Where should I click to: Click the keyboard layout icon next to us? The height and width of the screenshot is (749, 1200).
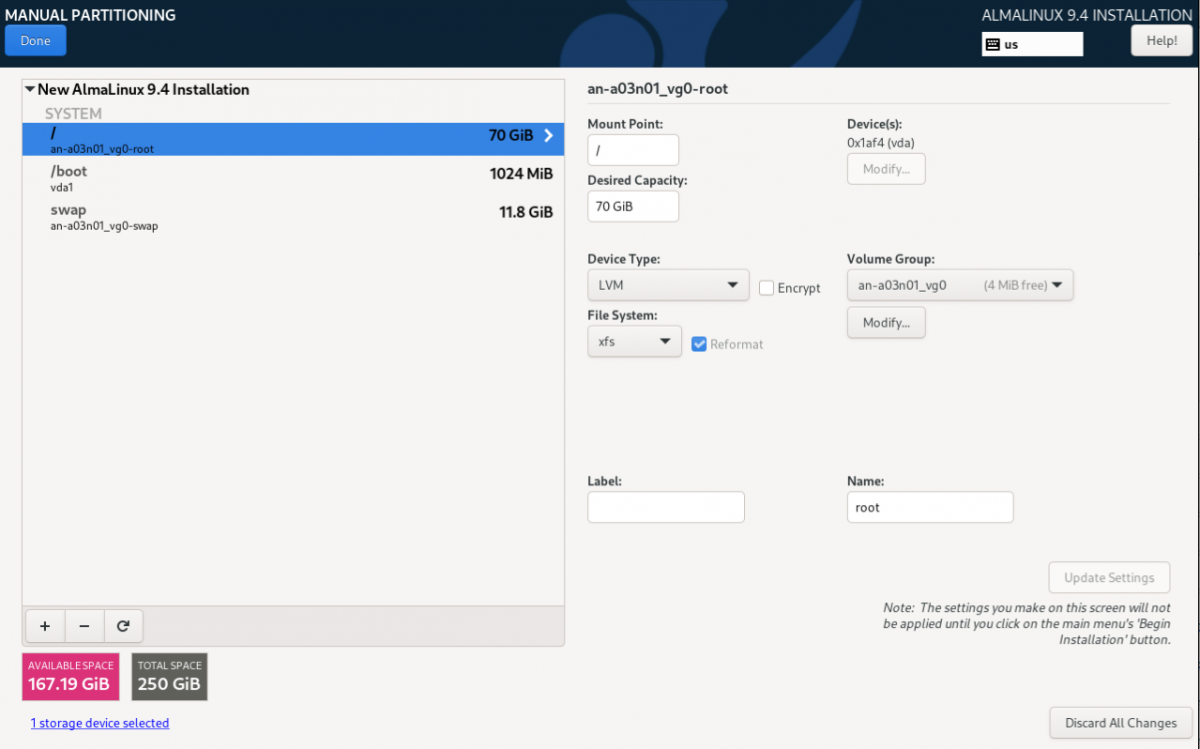click(x=992, y=44)
